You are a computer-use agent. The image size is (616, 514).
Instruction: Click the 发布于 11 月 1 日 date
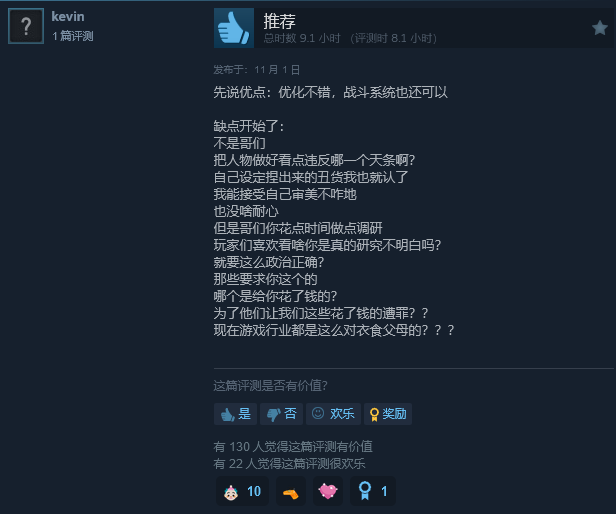click(x=257, y=70)
